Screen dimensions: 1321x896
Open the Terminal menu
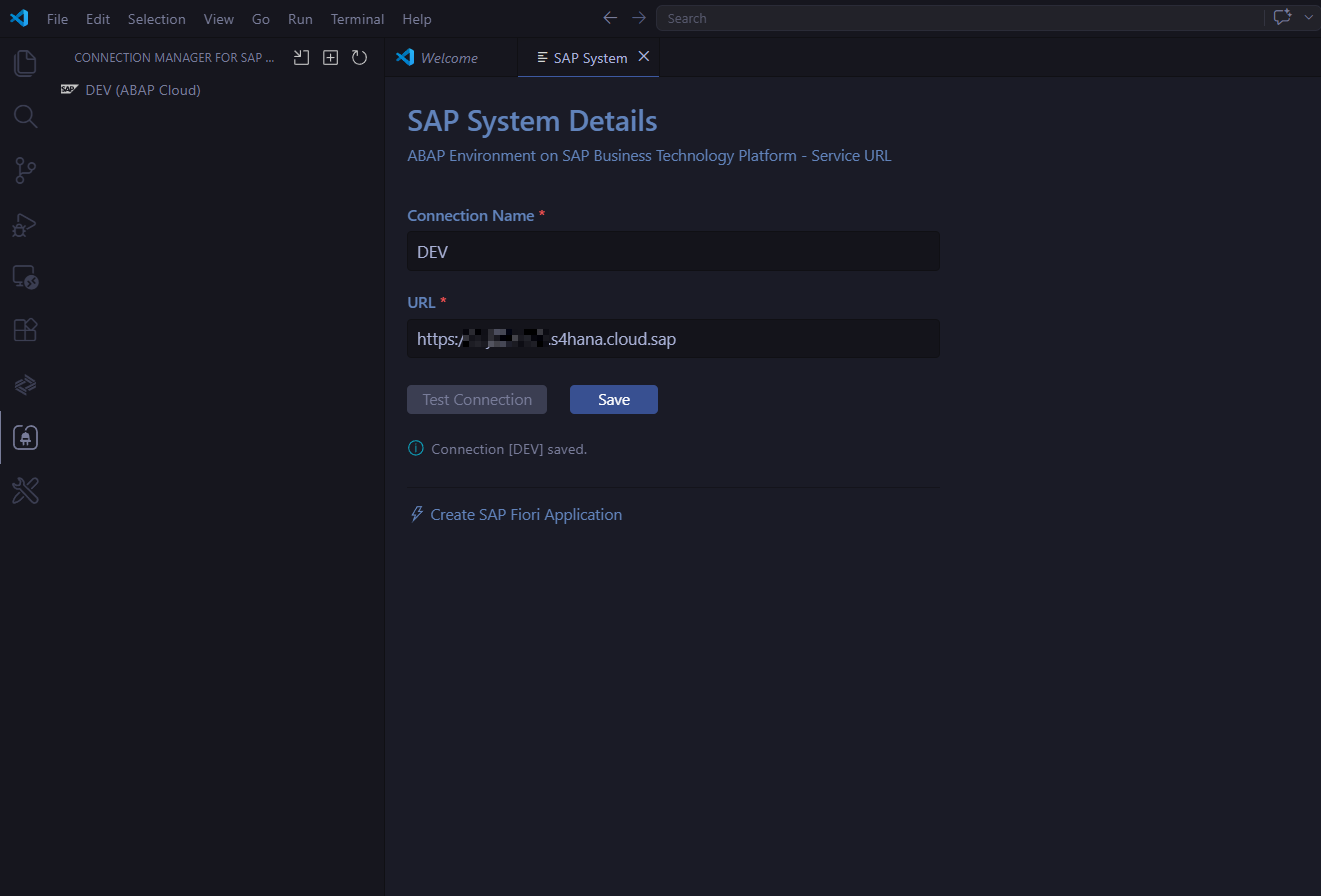(358, 19)
